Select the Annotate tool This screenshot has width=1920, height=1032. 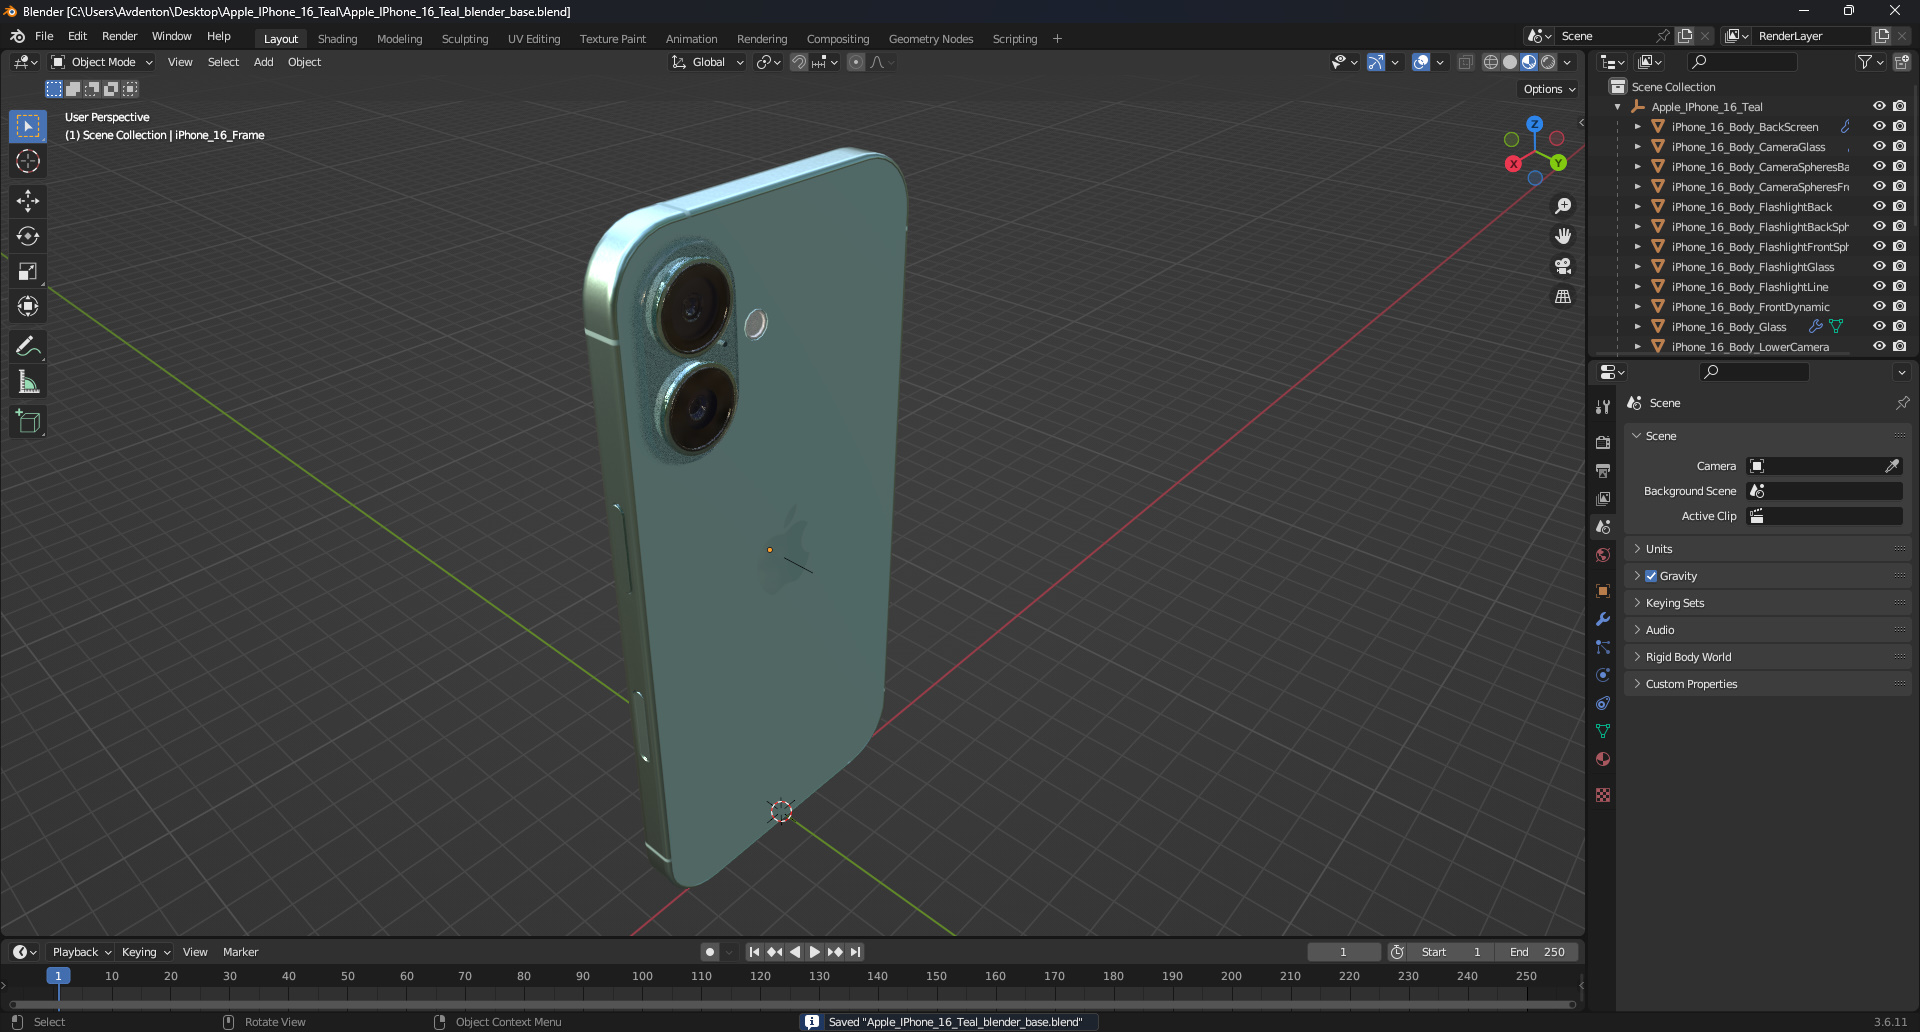point(28,346)
